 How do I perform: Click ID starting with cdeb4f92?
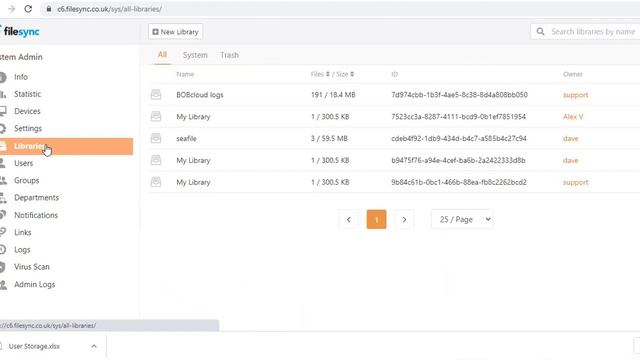pyautogui.click(x=459, y=138)
